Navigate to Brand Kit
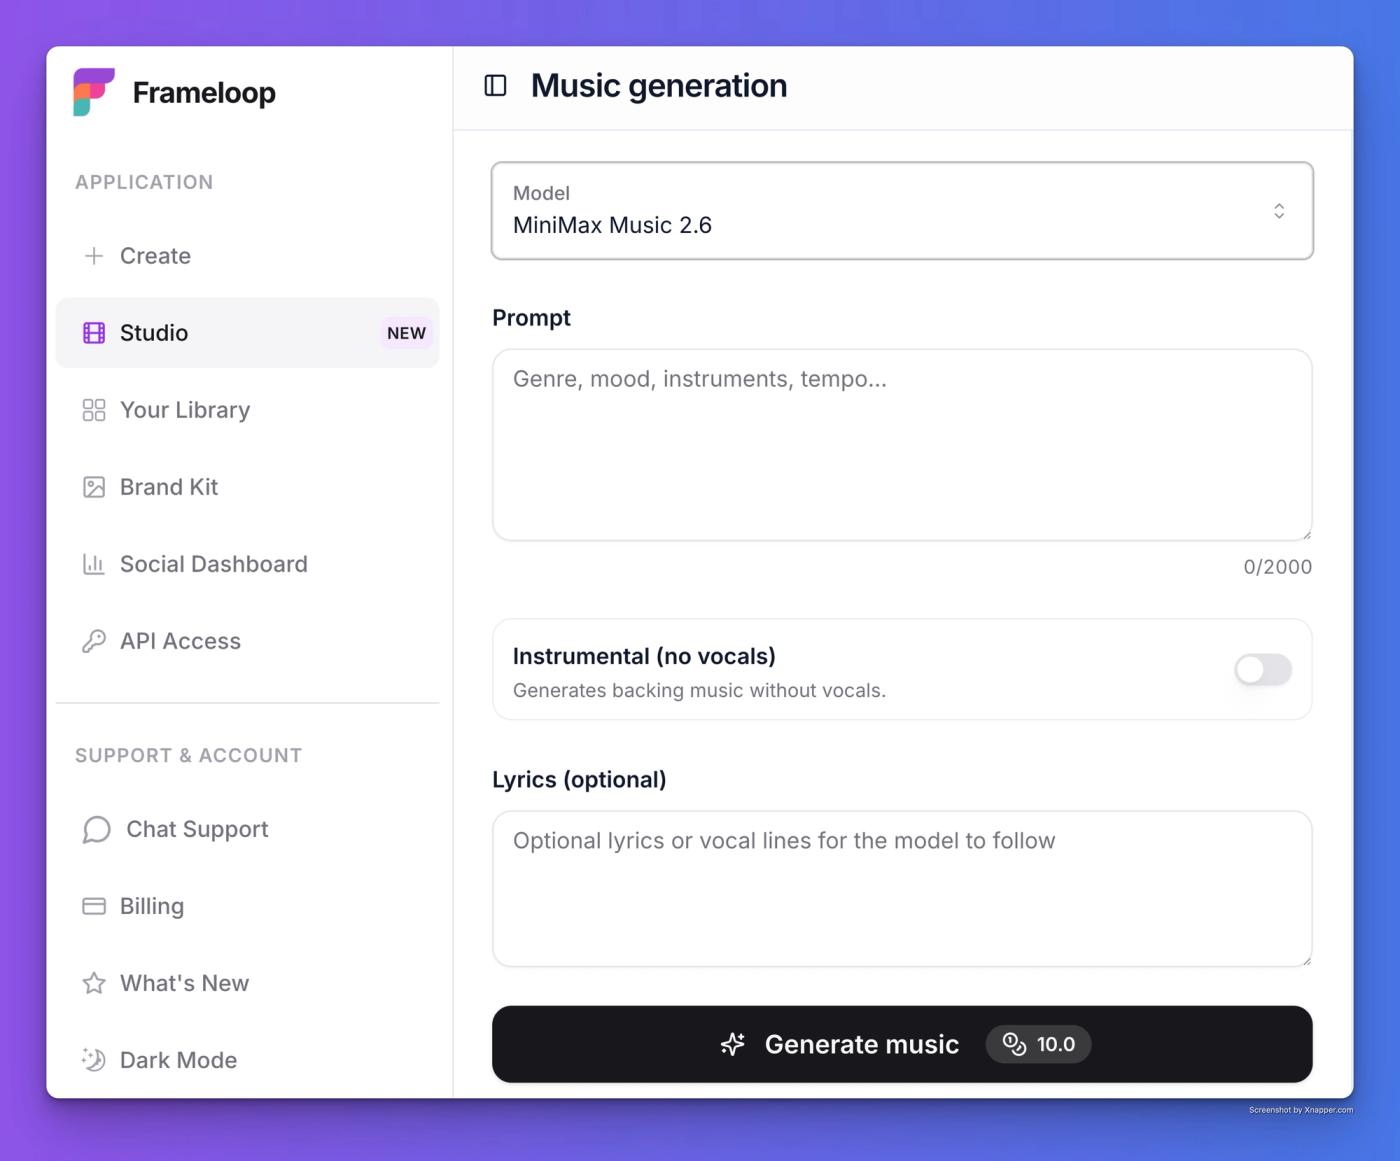This screenshot has height=1161, width=1400. tap(247, 487)
